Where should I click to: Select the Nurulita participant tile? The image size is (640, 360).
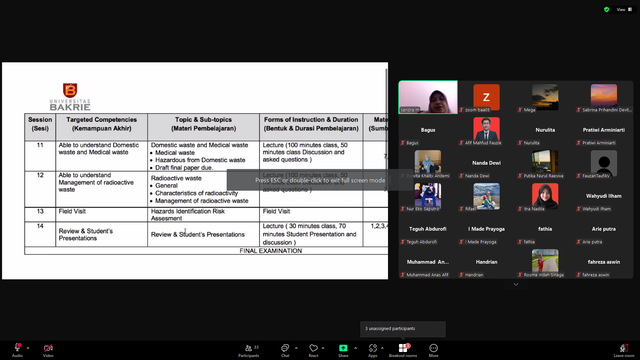coord(545,130)
